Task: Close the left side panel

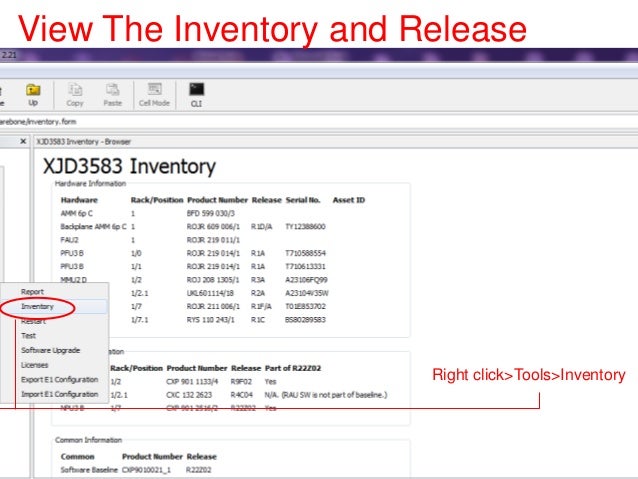Action: (23, 141)
